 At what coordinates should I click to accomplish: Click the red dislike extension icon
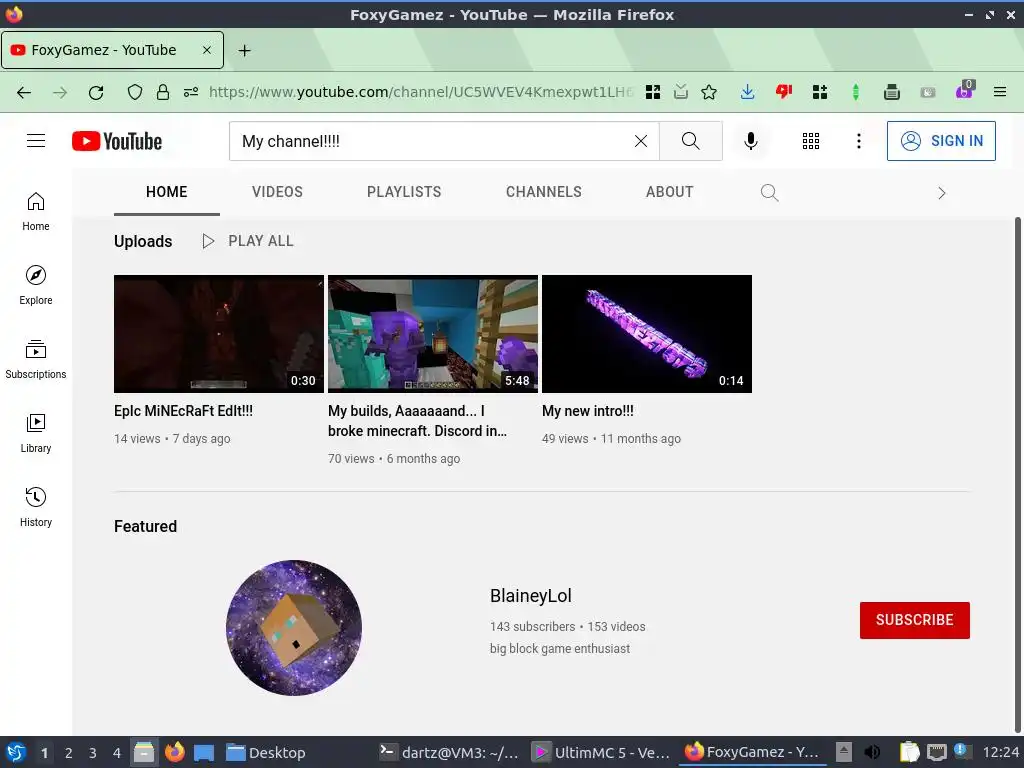click(784, 93)
